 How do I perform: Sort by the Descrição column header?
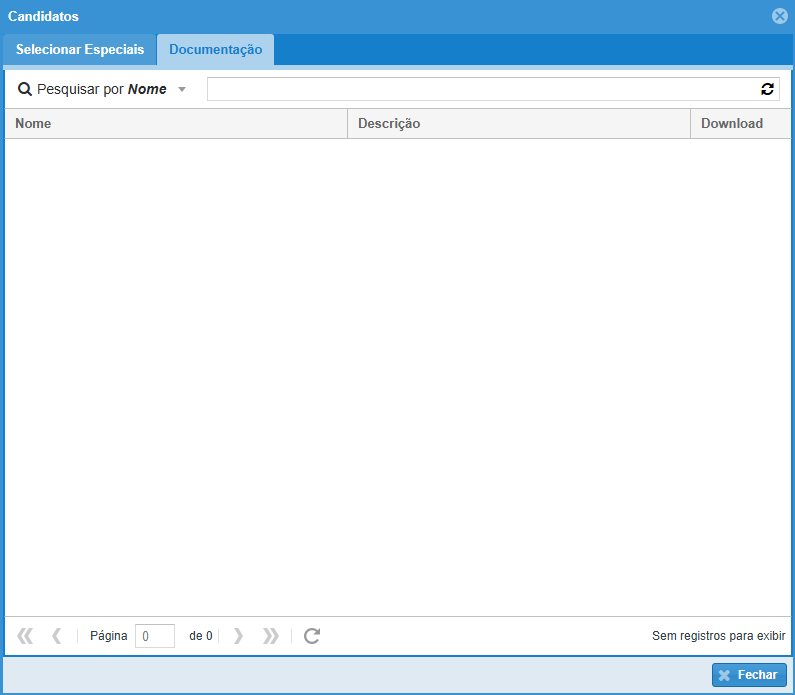point(518,124)
